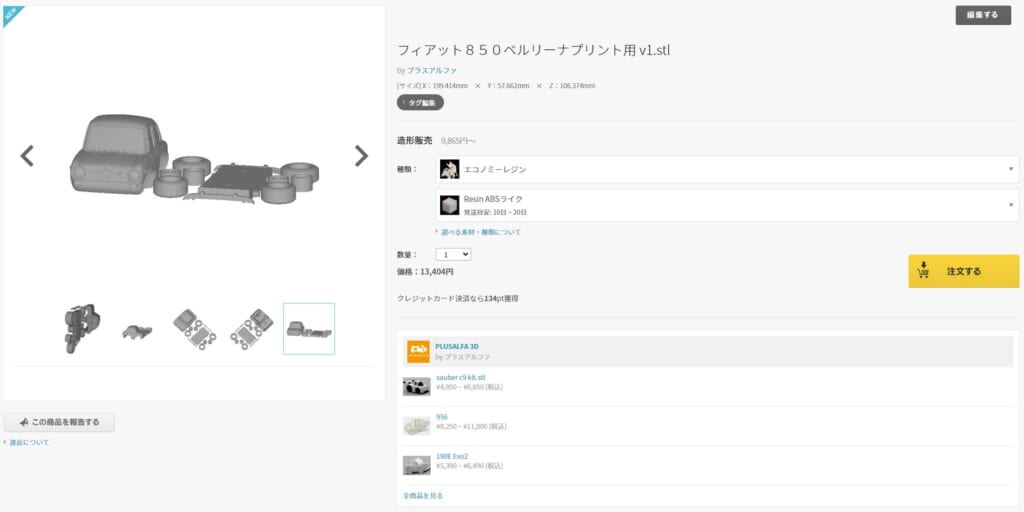This screenshot has width=1024, height=512.
Task: Click the 価格：13,404円 price text
Action: [425, 272]
